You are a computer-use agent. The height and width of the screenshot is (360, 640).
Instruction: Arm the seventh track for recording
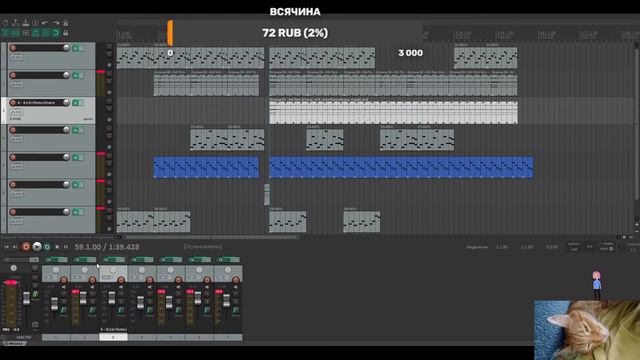[x=13, y=212]
